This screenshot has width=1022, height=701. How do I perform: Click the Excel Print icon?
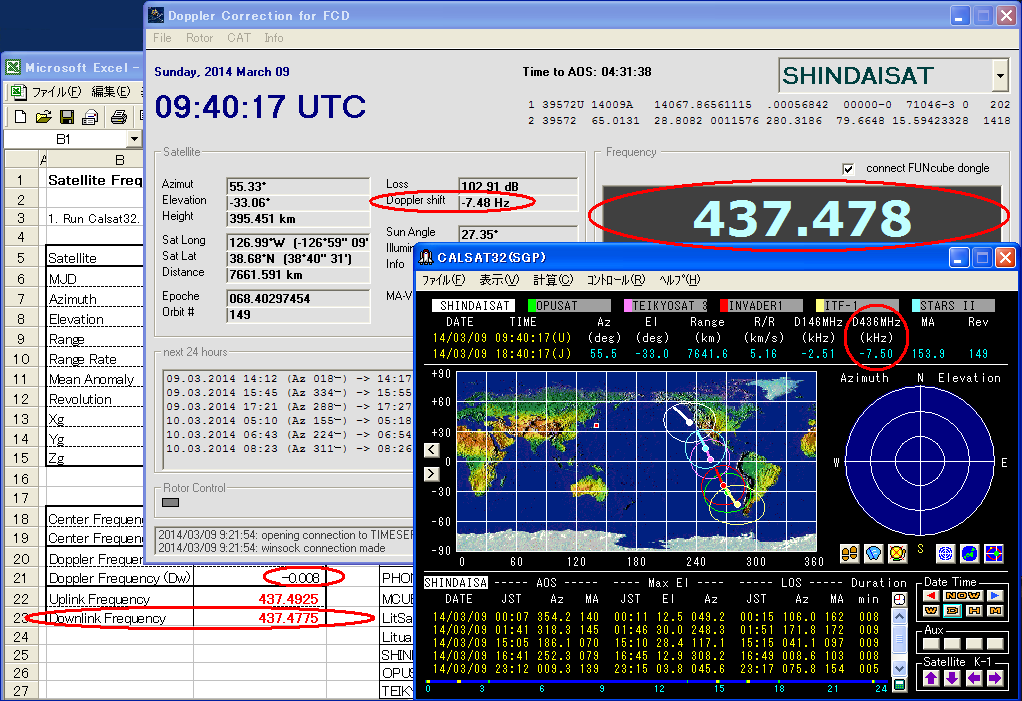119,117
